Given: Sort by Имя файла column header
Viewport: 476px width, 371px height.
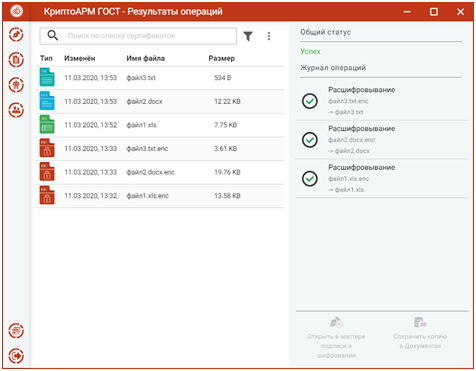Looking at the screenshot, I should coord(146,58).
